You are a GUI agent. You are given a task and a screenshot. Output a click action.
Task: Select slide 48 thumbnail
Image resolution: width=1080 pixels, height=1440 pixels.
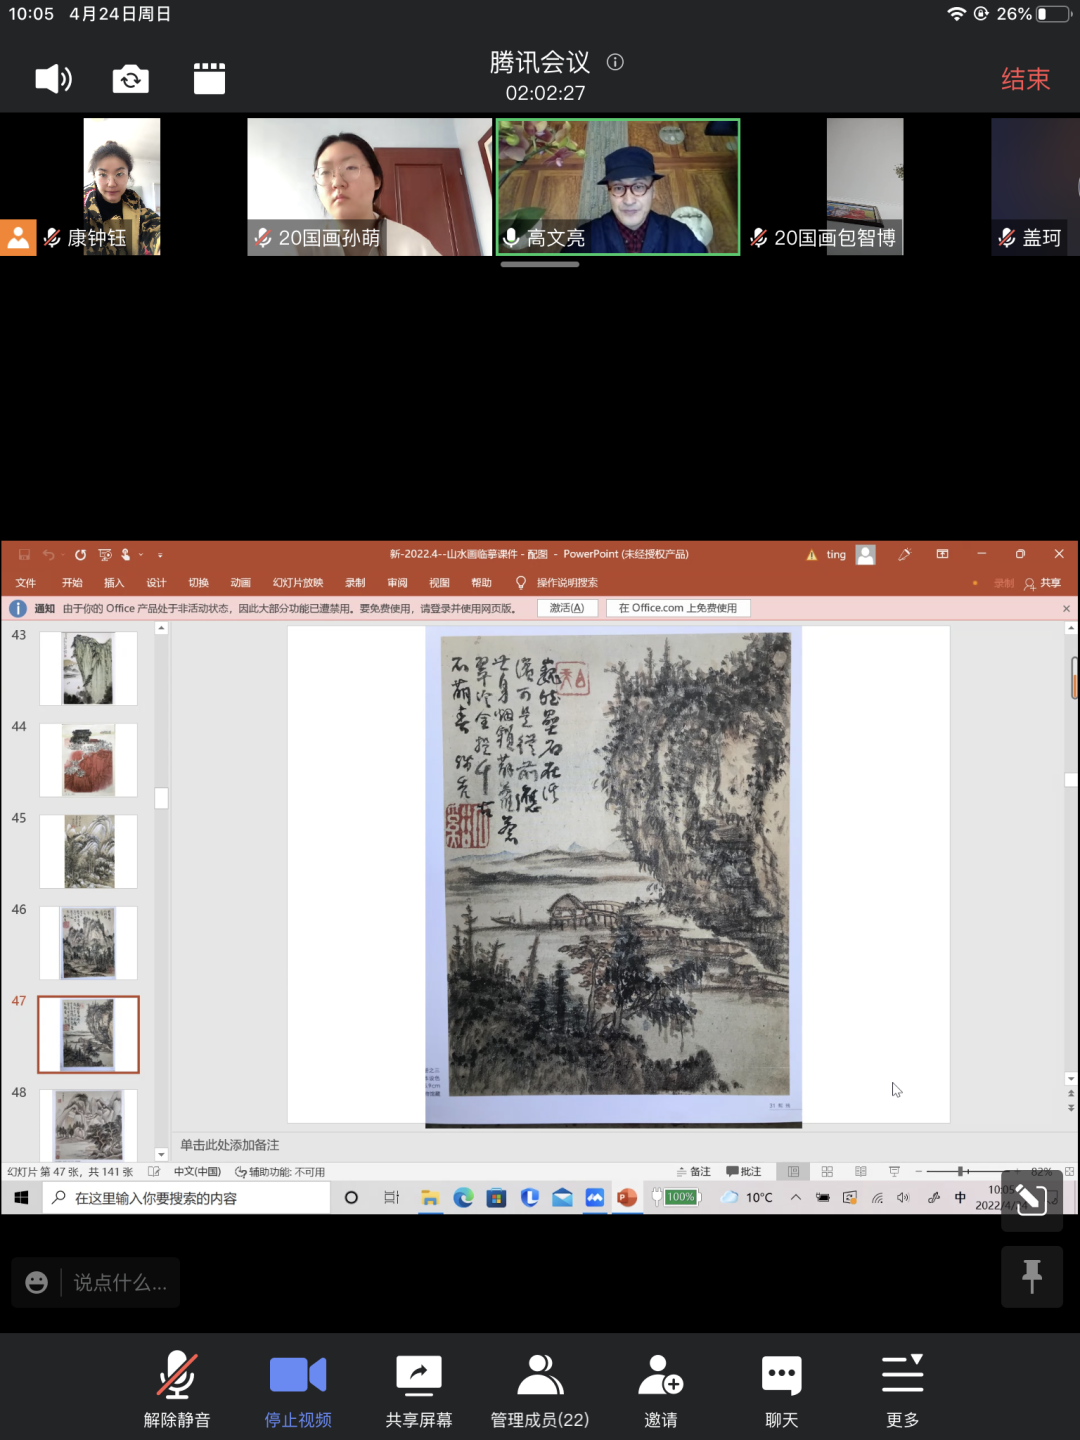click(x=88, y=1125)
